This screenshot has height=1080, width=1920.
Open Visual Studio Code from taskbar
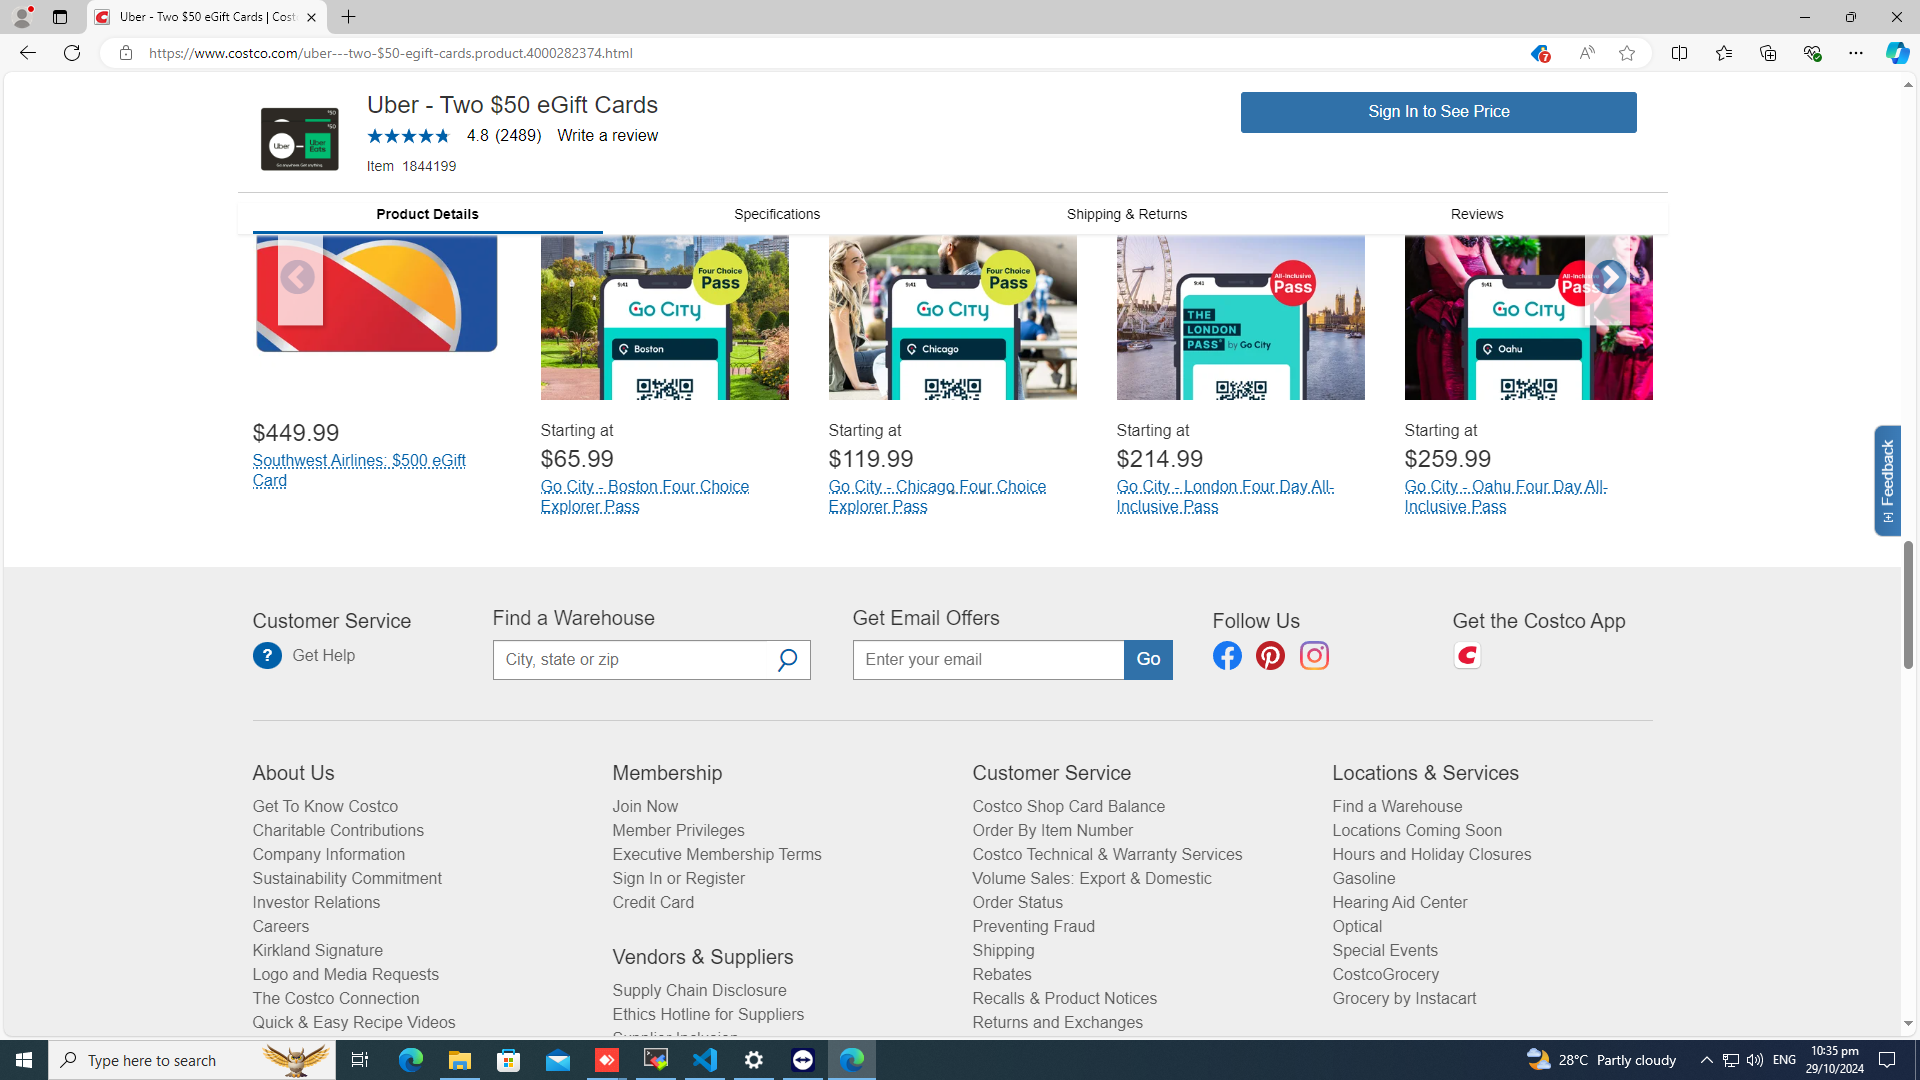[x=705, y=1060]
